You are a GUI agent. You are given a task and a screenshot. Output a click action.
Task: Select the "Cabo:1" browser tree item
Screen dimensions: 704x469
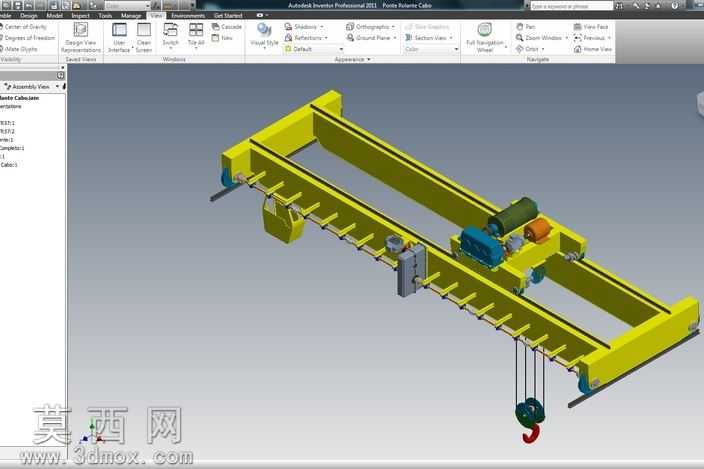coord(9,165)
